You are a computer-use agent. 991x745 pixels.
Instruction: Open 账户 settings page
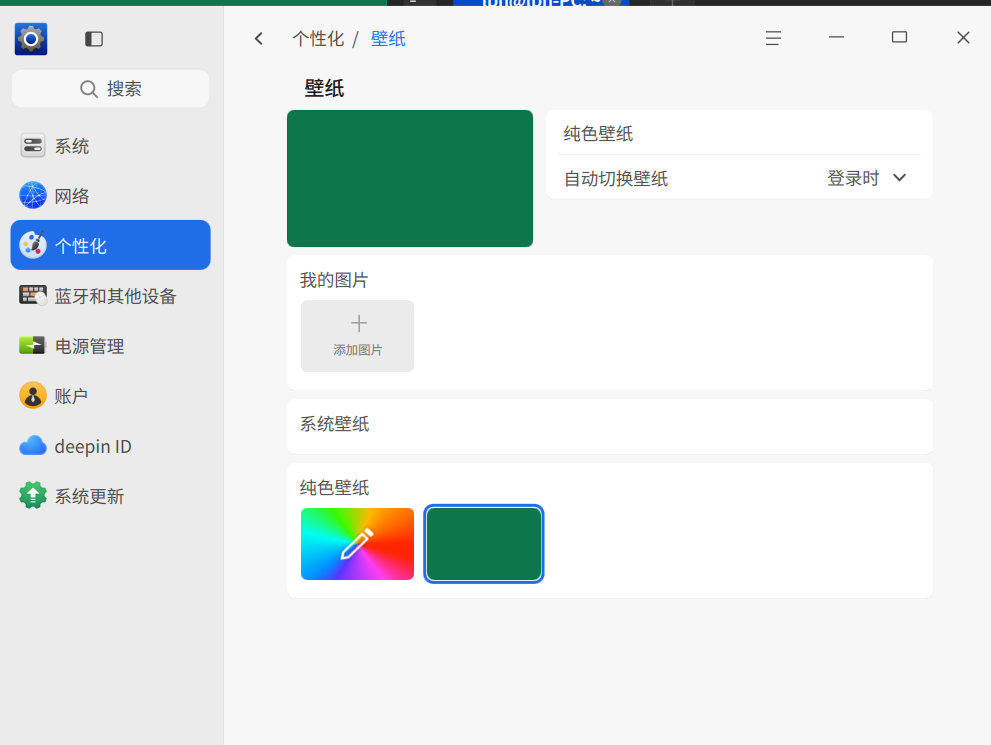click(111, 396)
